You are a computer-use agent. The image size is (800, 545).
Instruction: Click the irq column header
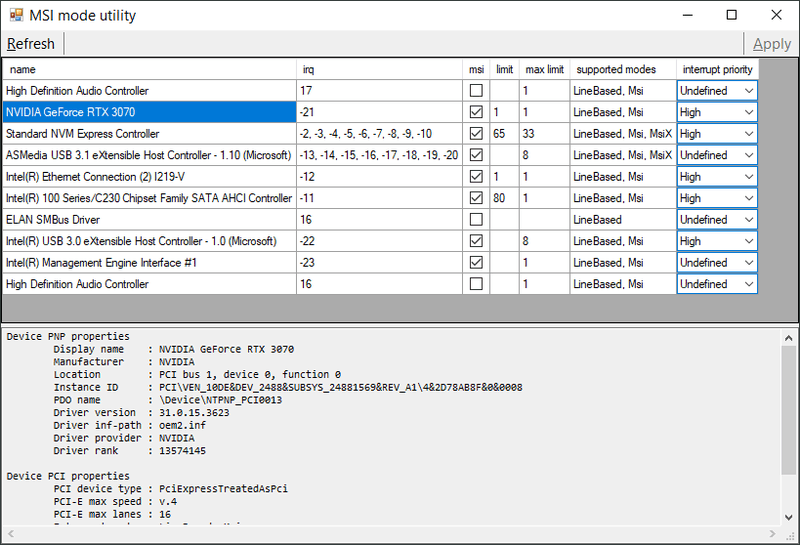pyautogui.click(x=379, y=69)
